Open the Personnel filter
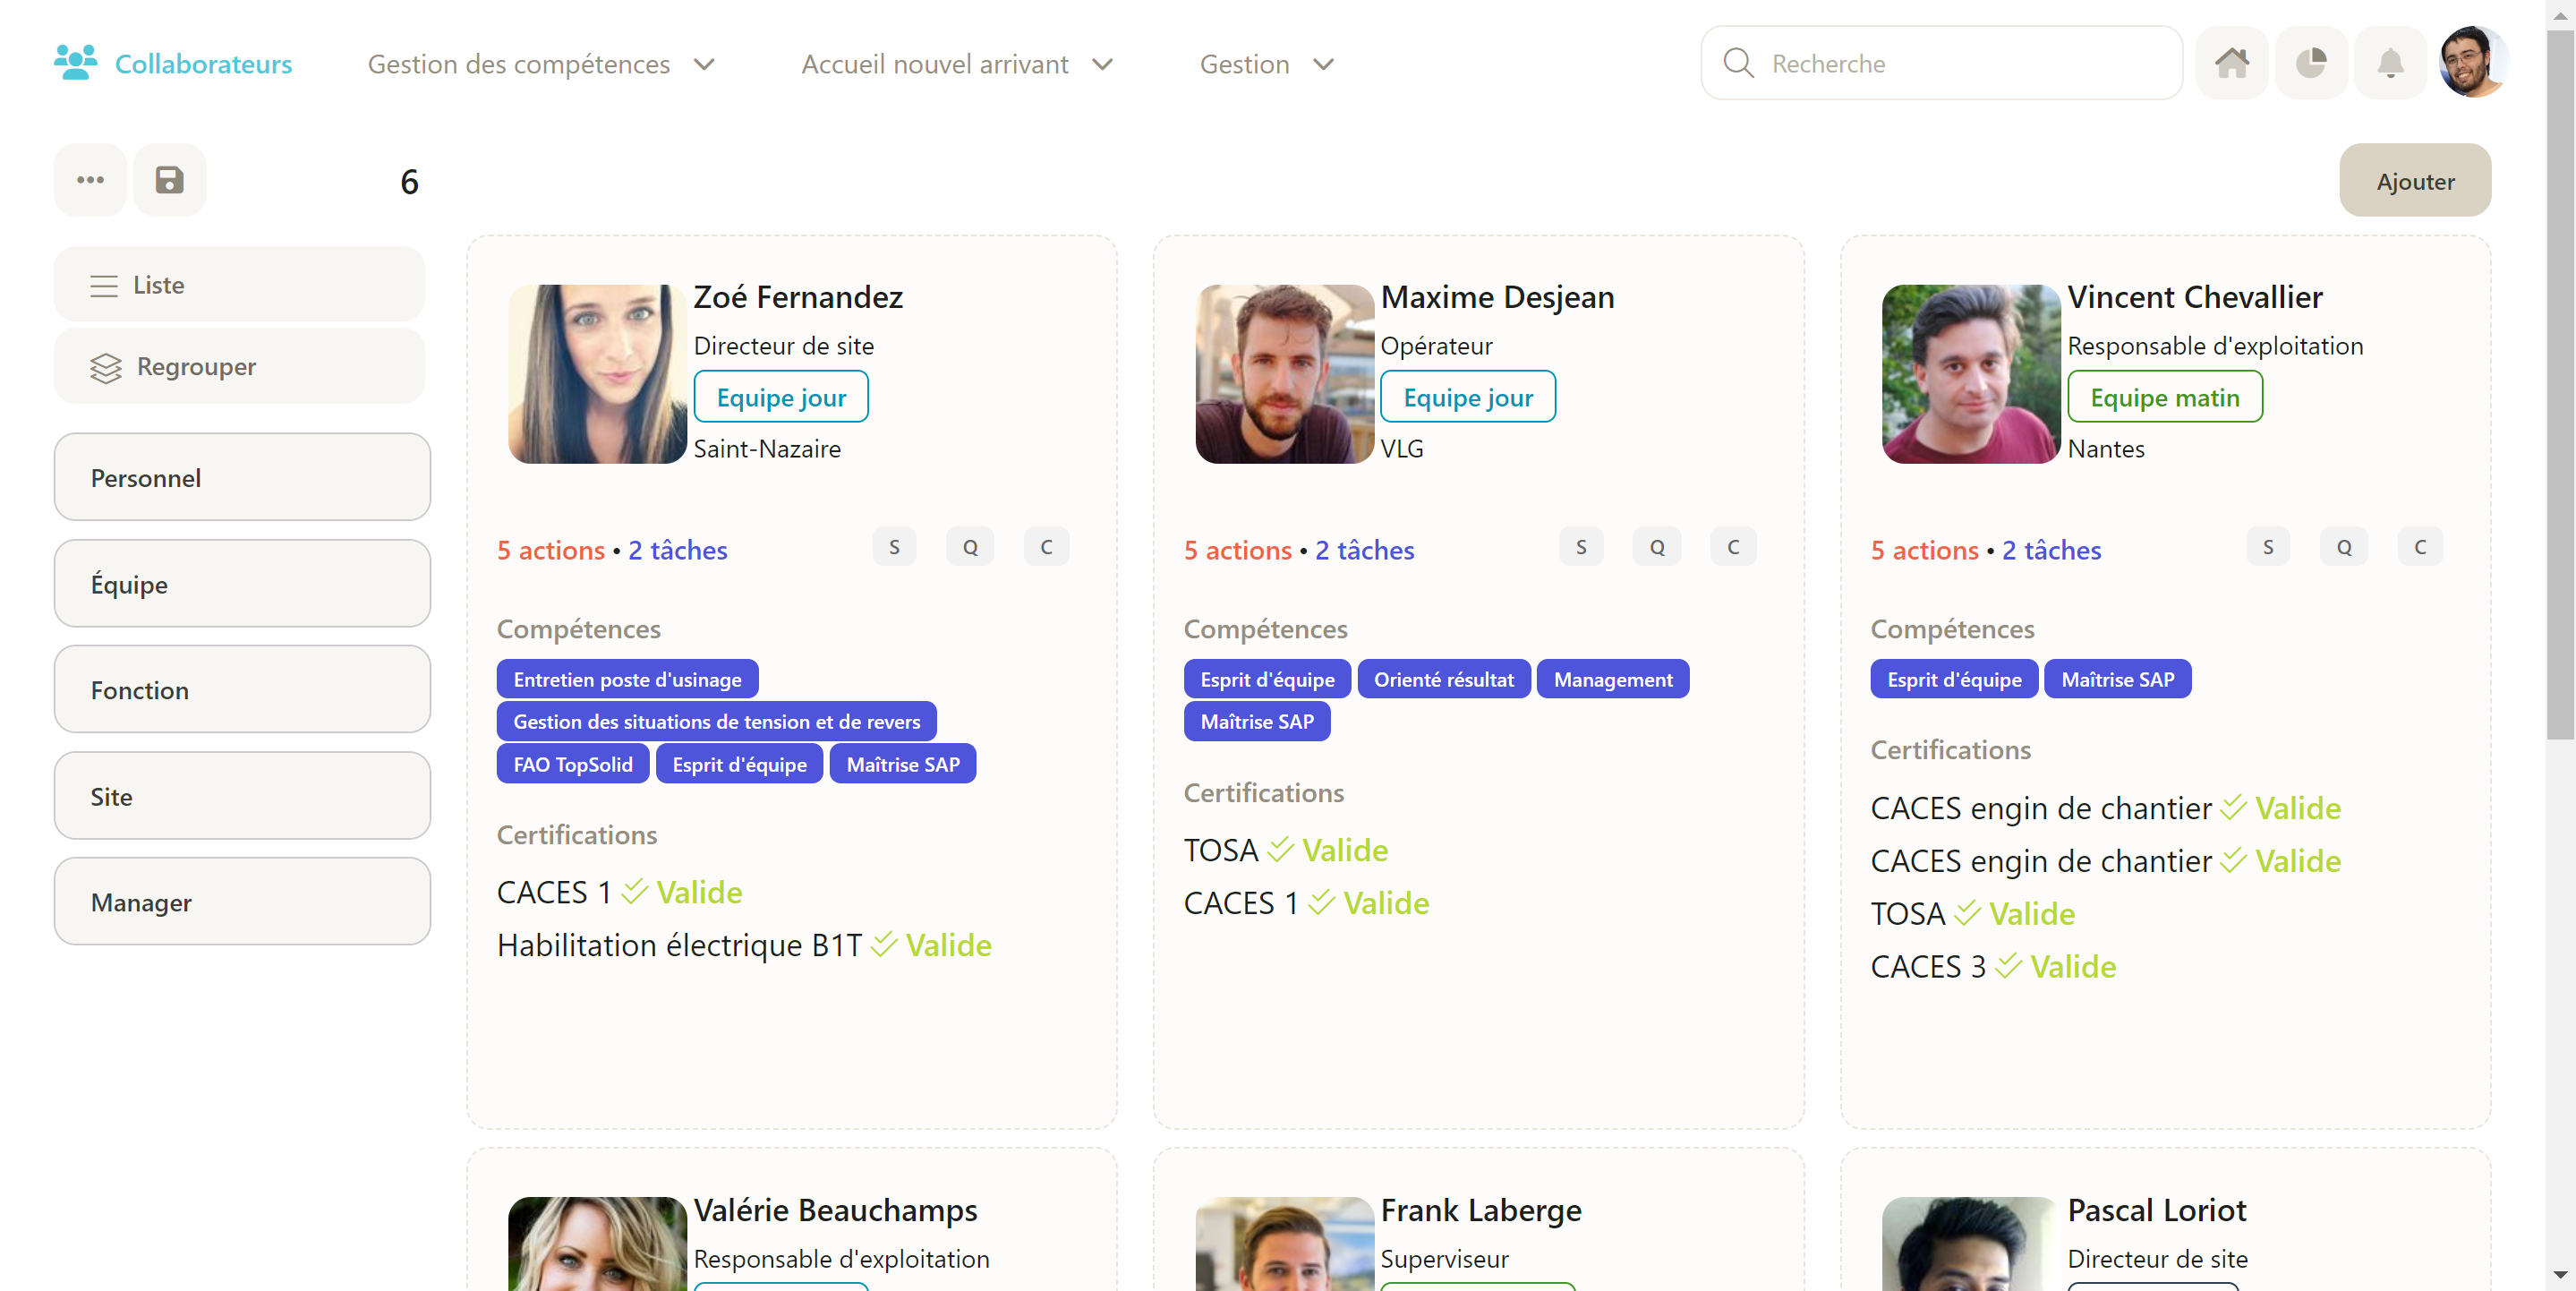 tap(242, 477)
